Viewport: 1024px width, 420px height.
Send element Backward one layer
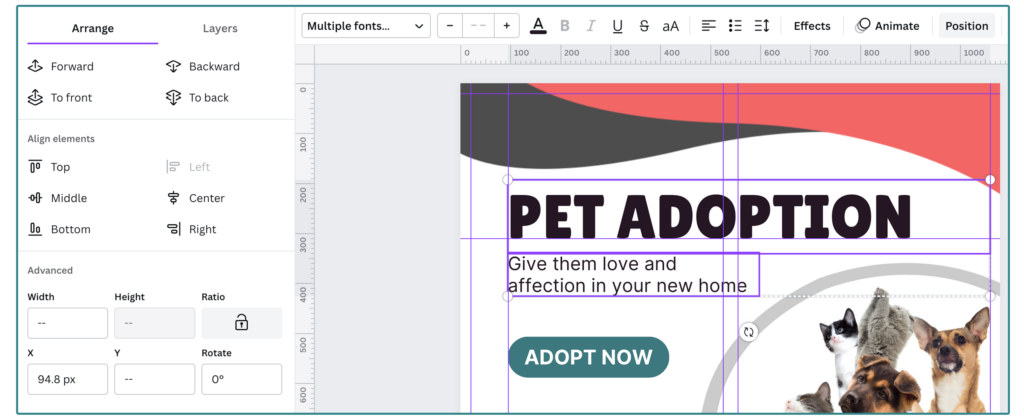tap(202, 66)
